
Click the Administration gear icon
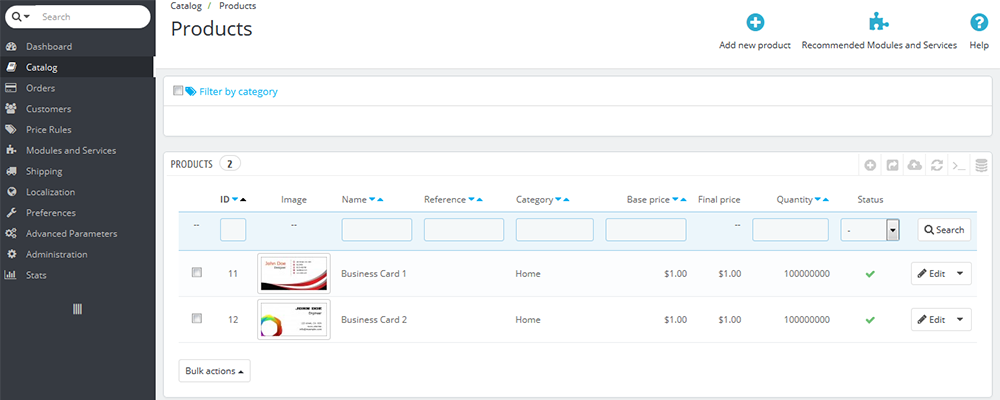[x=11, y=254]
